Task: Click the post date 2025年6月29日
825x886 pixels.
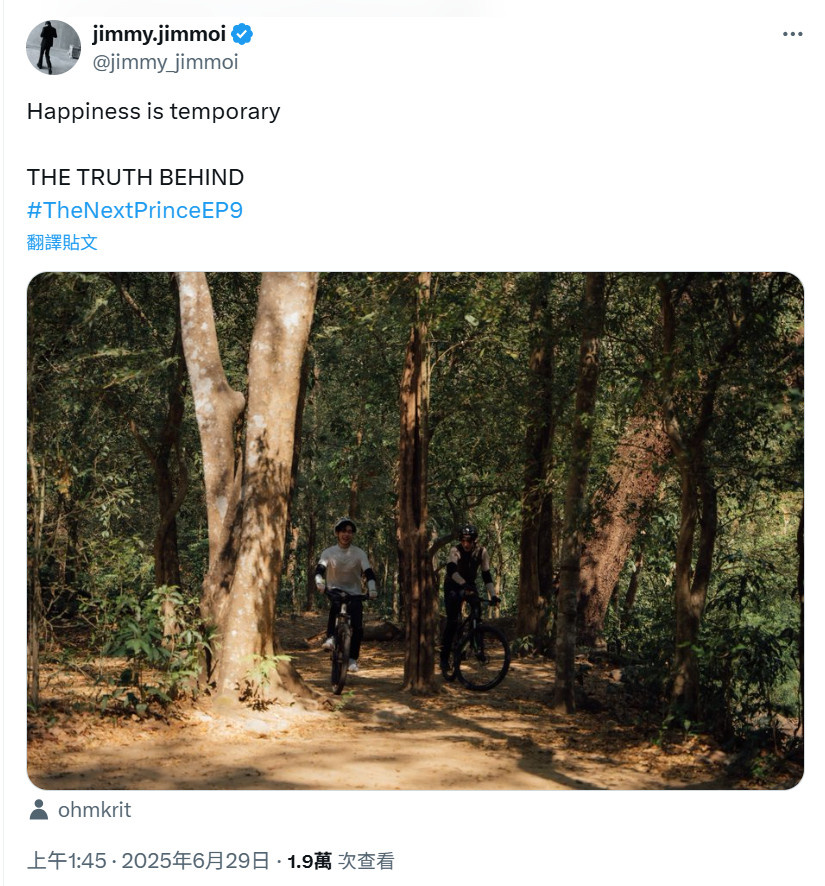Action: tap(196, 861)
